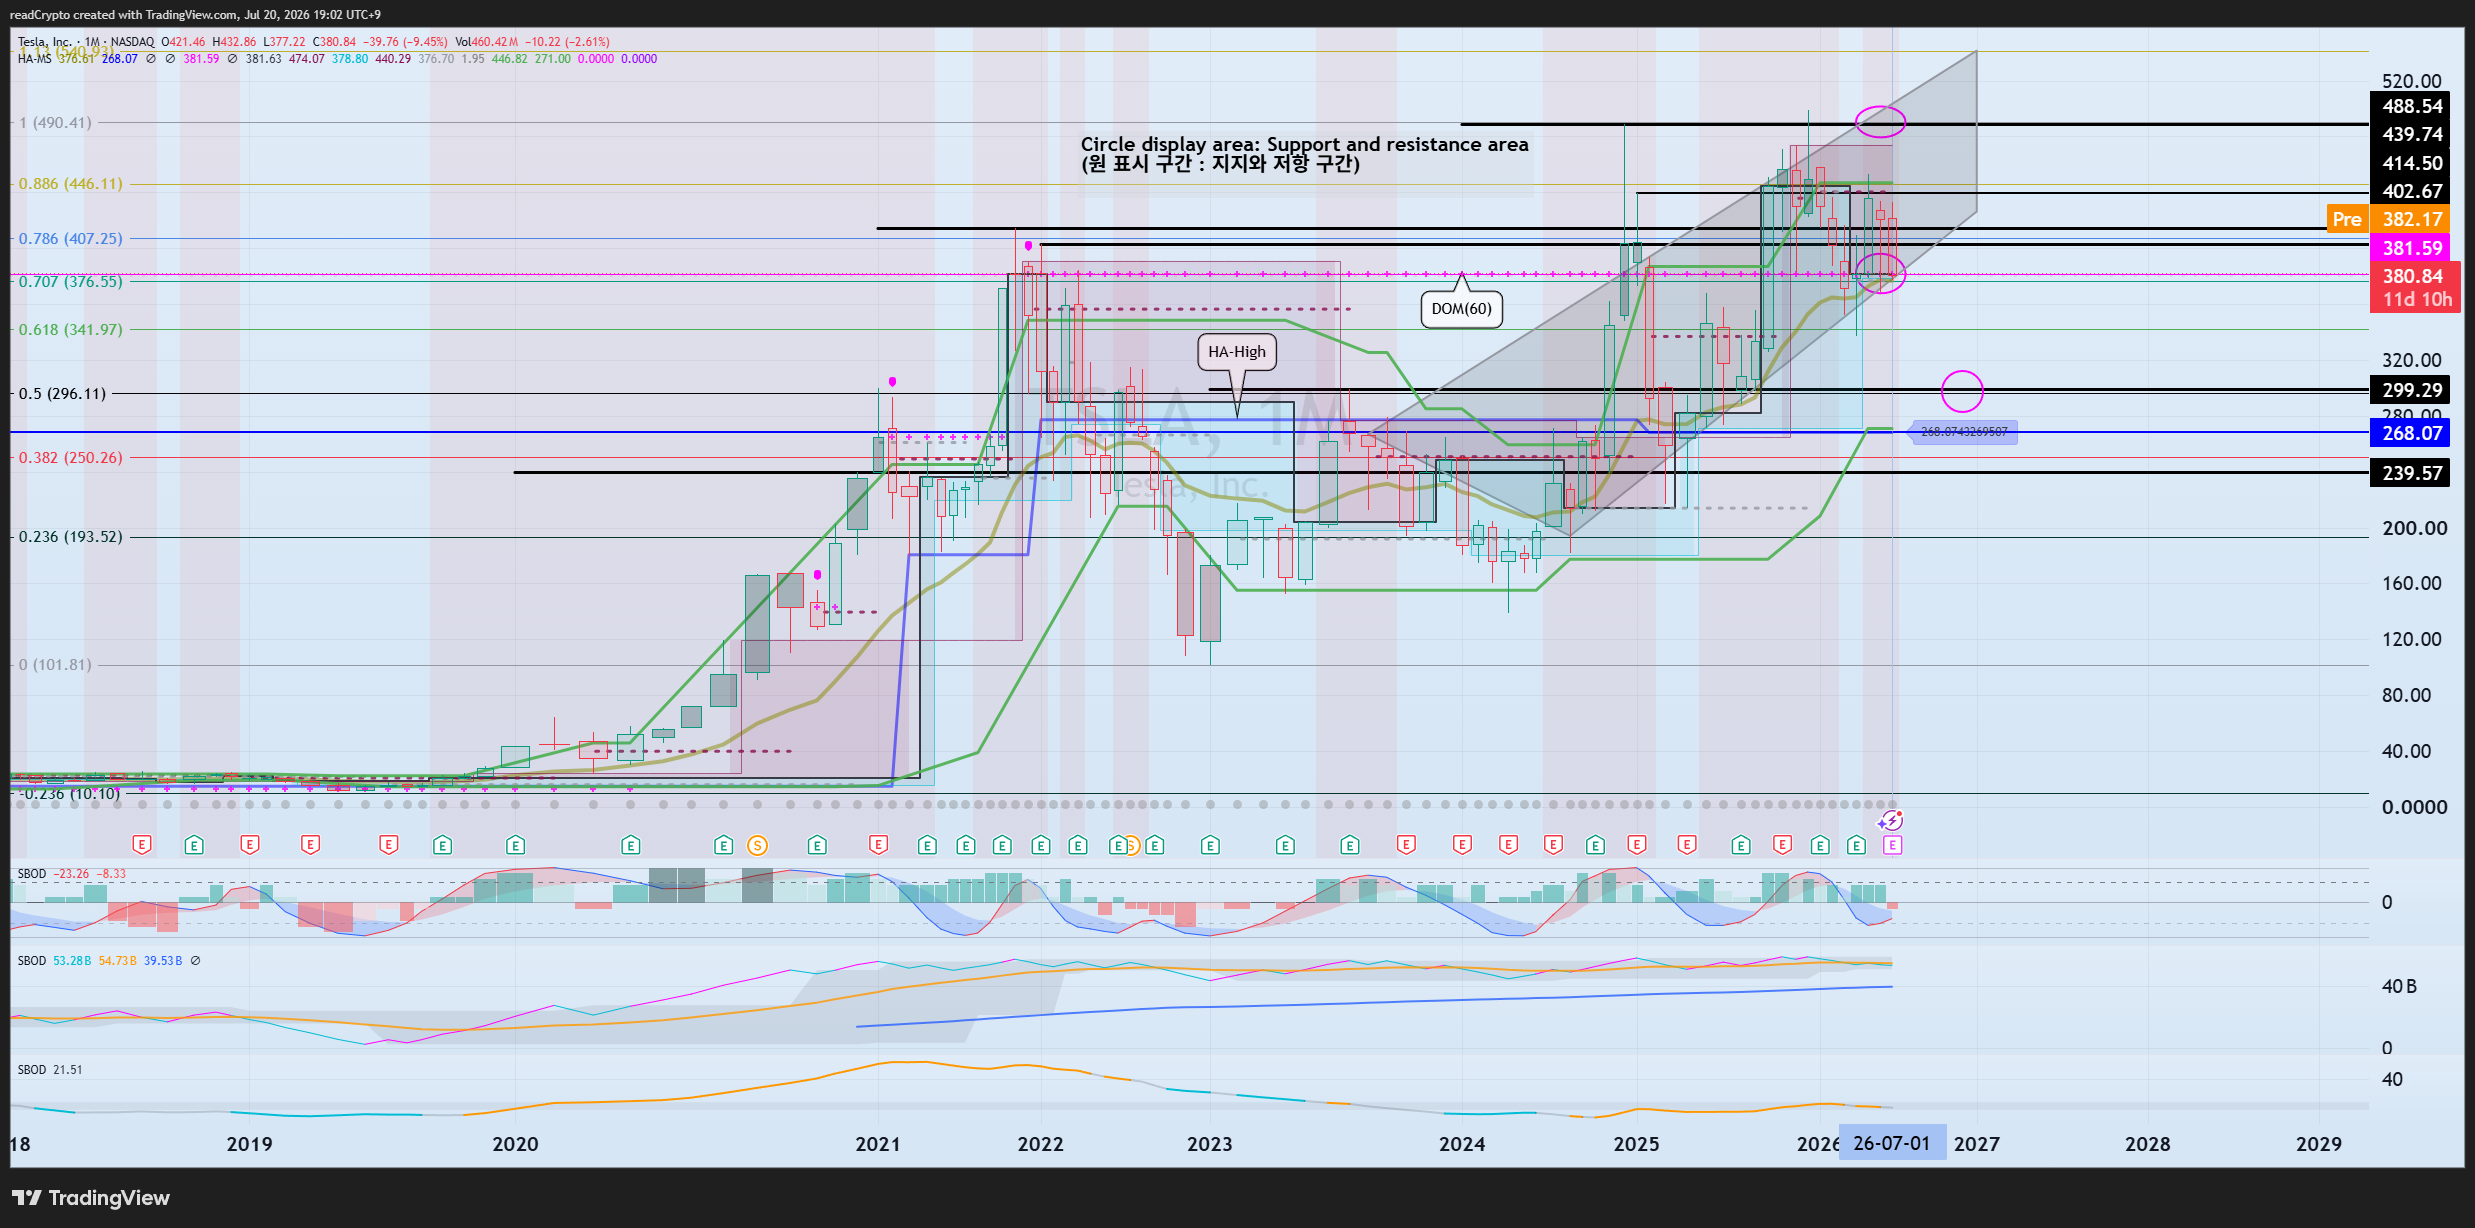
Task: Click the 488.54 price axis label
Action: 2412,106
